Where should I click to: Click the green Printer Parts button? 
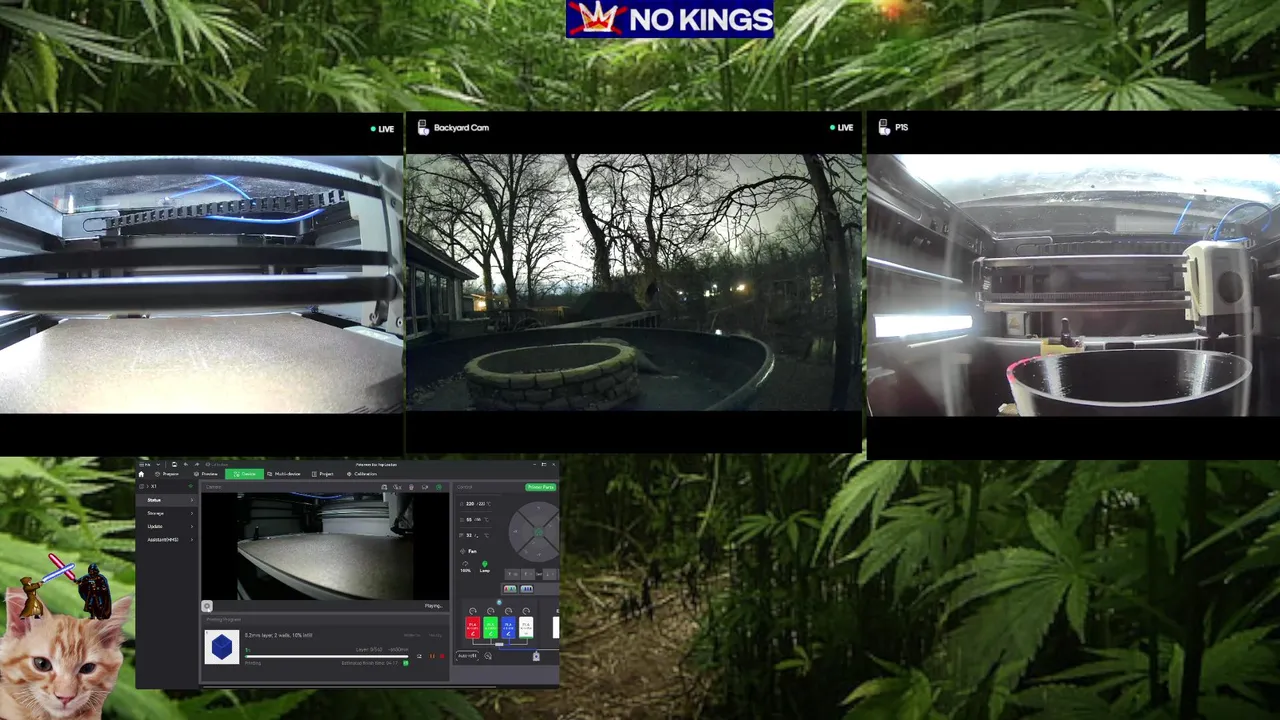point(541,487)
